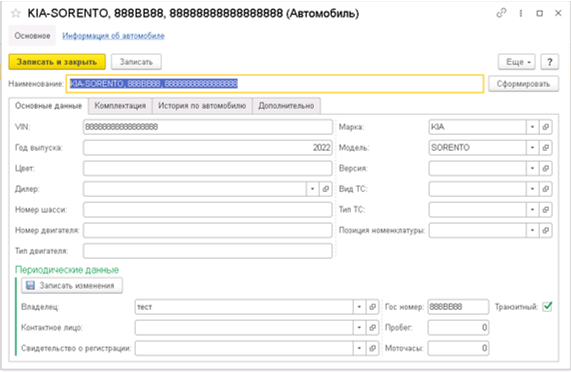This screenshot has height=372, width=571.
Task: Open the Вид ТС dropdown
Action: point(532,189)
